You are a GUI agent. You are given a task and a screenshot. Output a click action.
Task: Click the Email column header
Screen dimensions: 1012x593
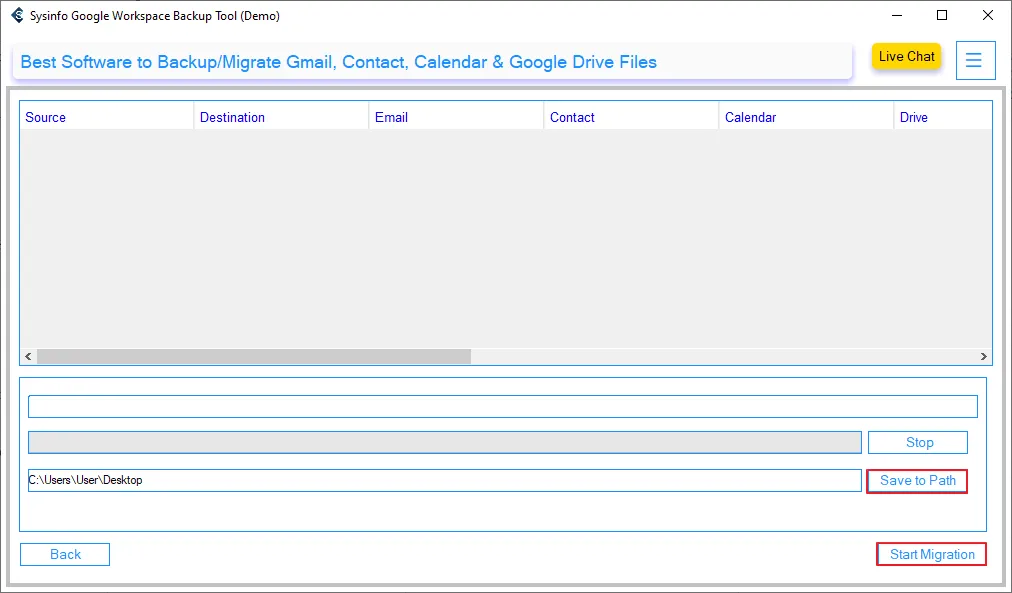[391, 117]
